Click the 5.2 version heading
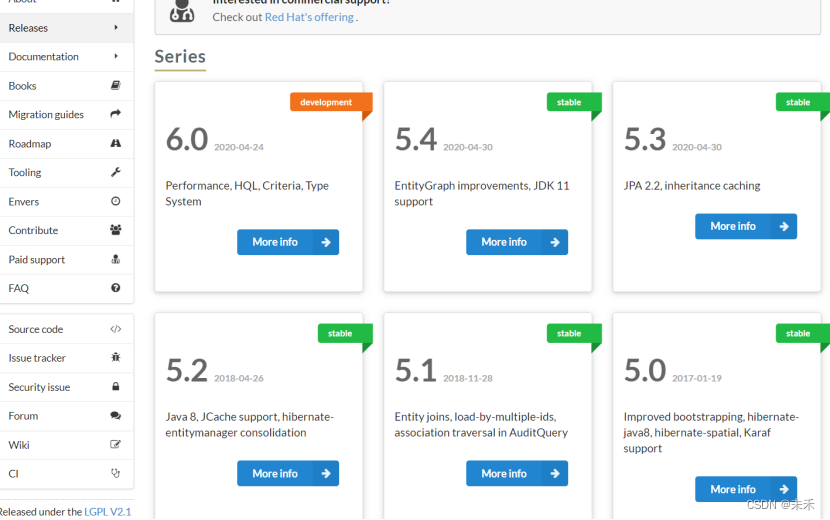The height and width of the screenshot is (520, 830). point(187,370)
